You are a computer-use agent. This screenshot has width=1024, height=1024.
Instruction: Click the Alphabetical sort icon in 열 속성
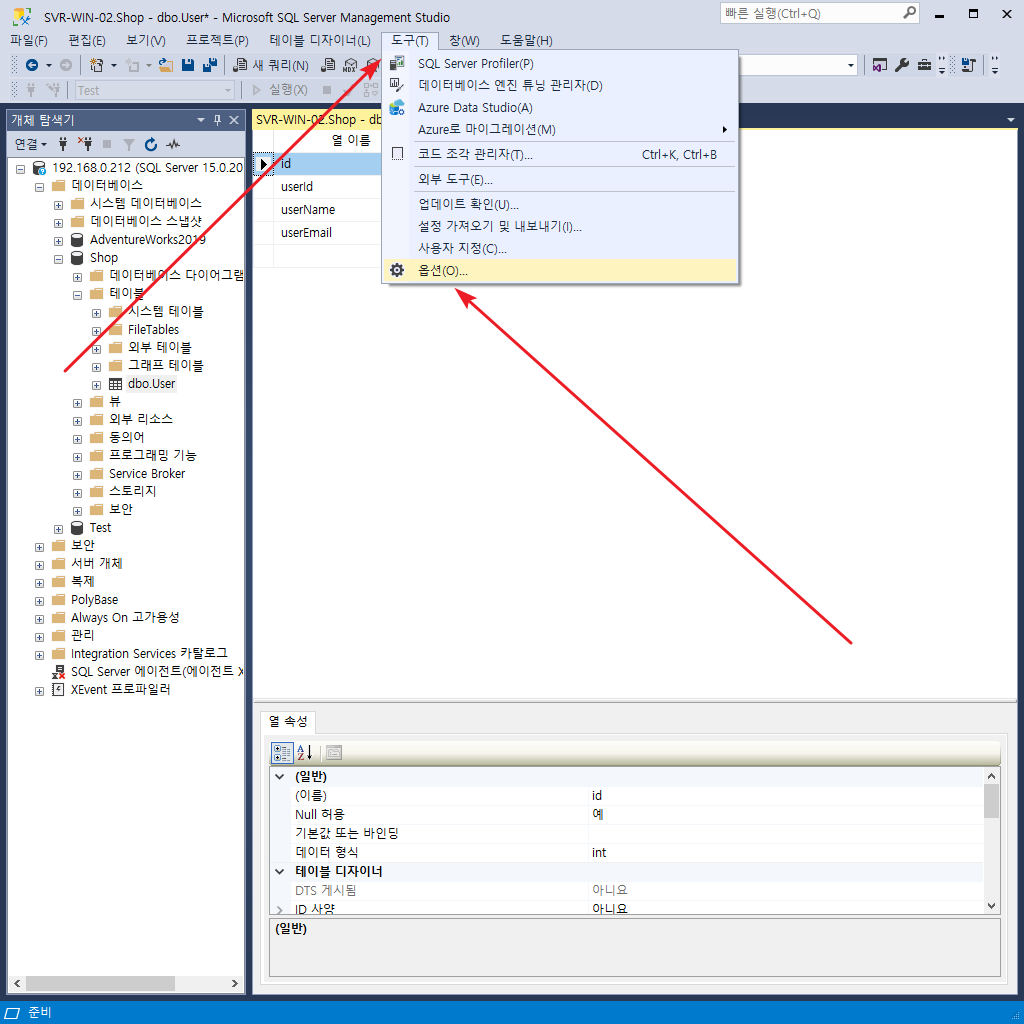[x=305, y=752]
